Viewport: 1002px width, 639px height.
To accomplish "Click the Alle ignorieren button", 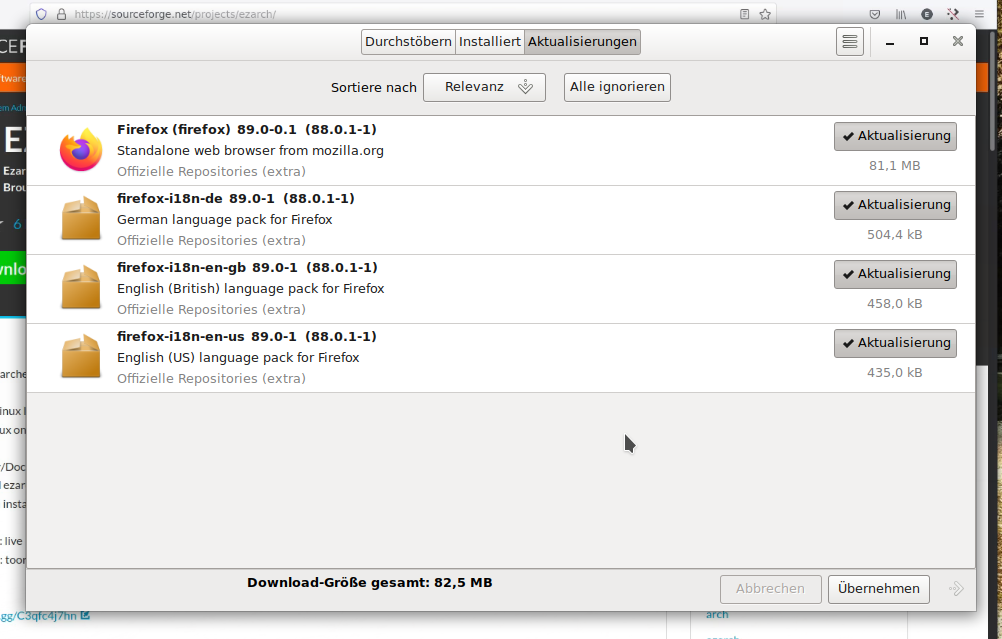I will (617, 87).
